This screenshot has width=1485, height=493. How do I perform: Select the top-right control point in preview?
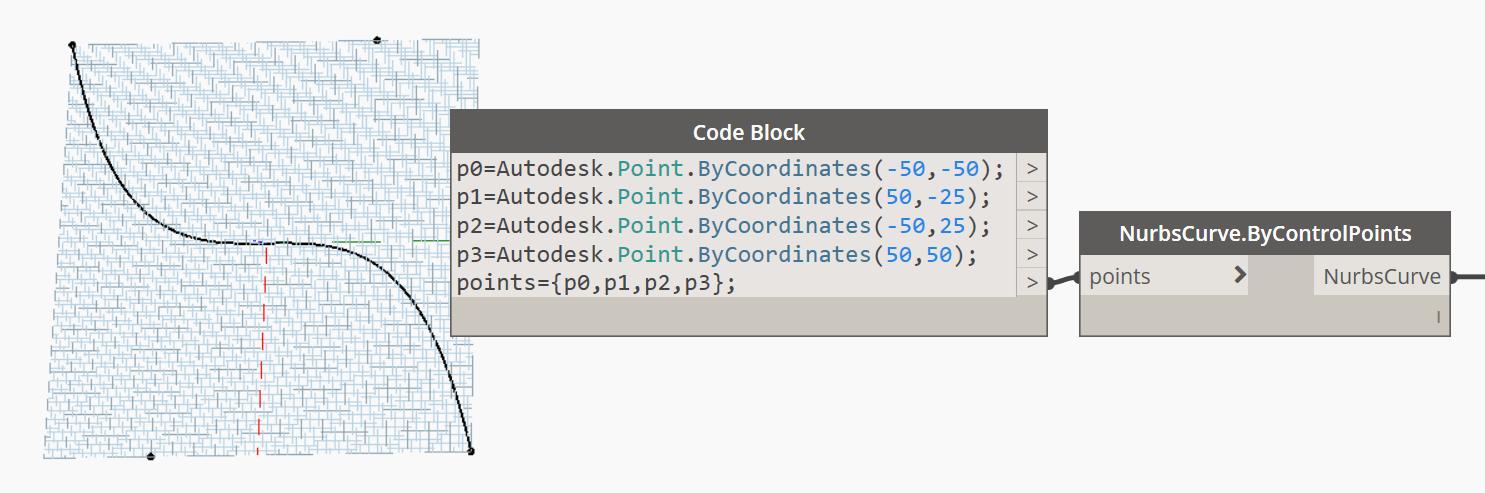click(377, 40)
